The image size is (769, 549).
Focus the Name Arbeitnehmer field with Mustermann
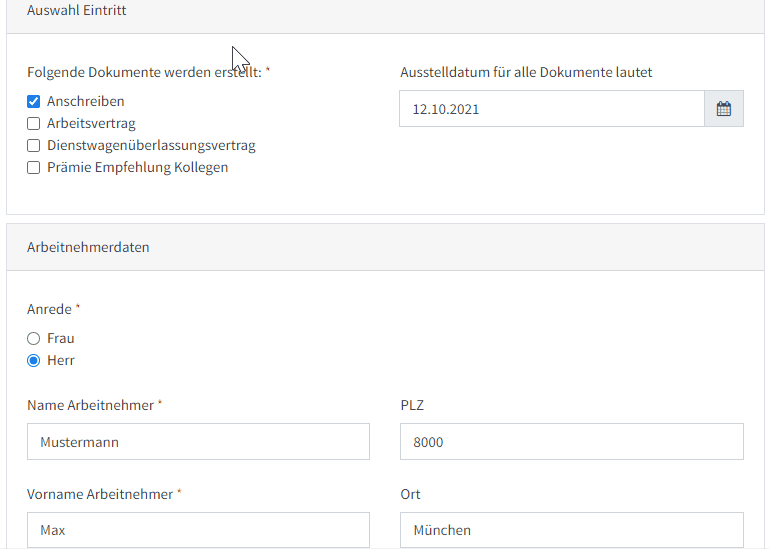click(198, 441)
